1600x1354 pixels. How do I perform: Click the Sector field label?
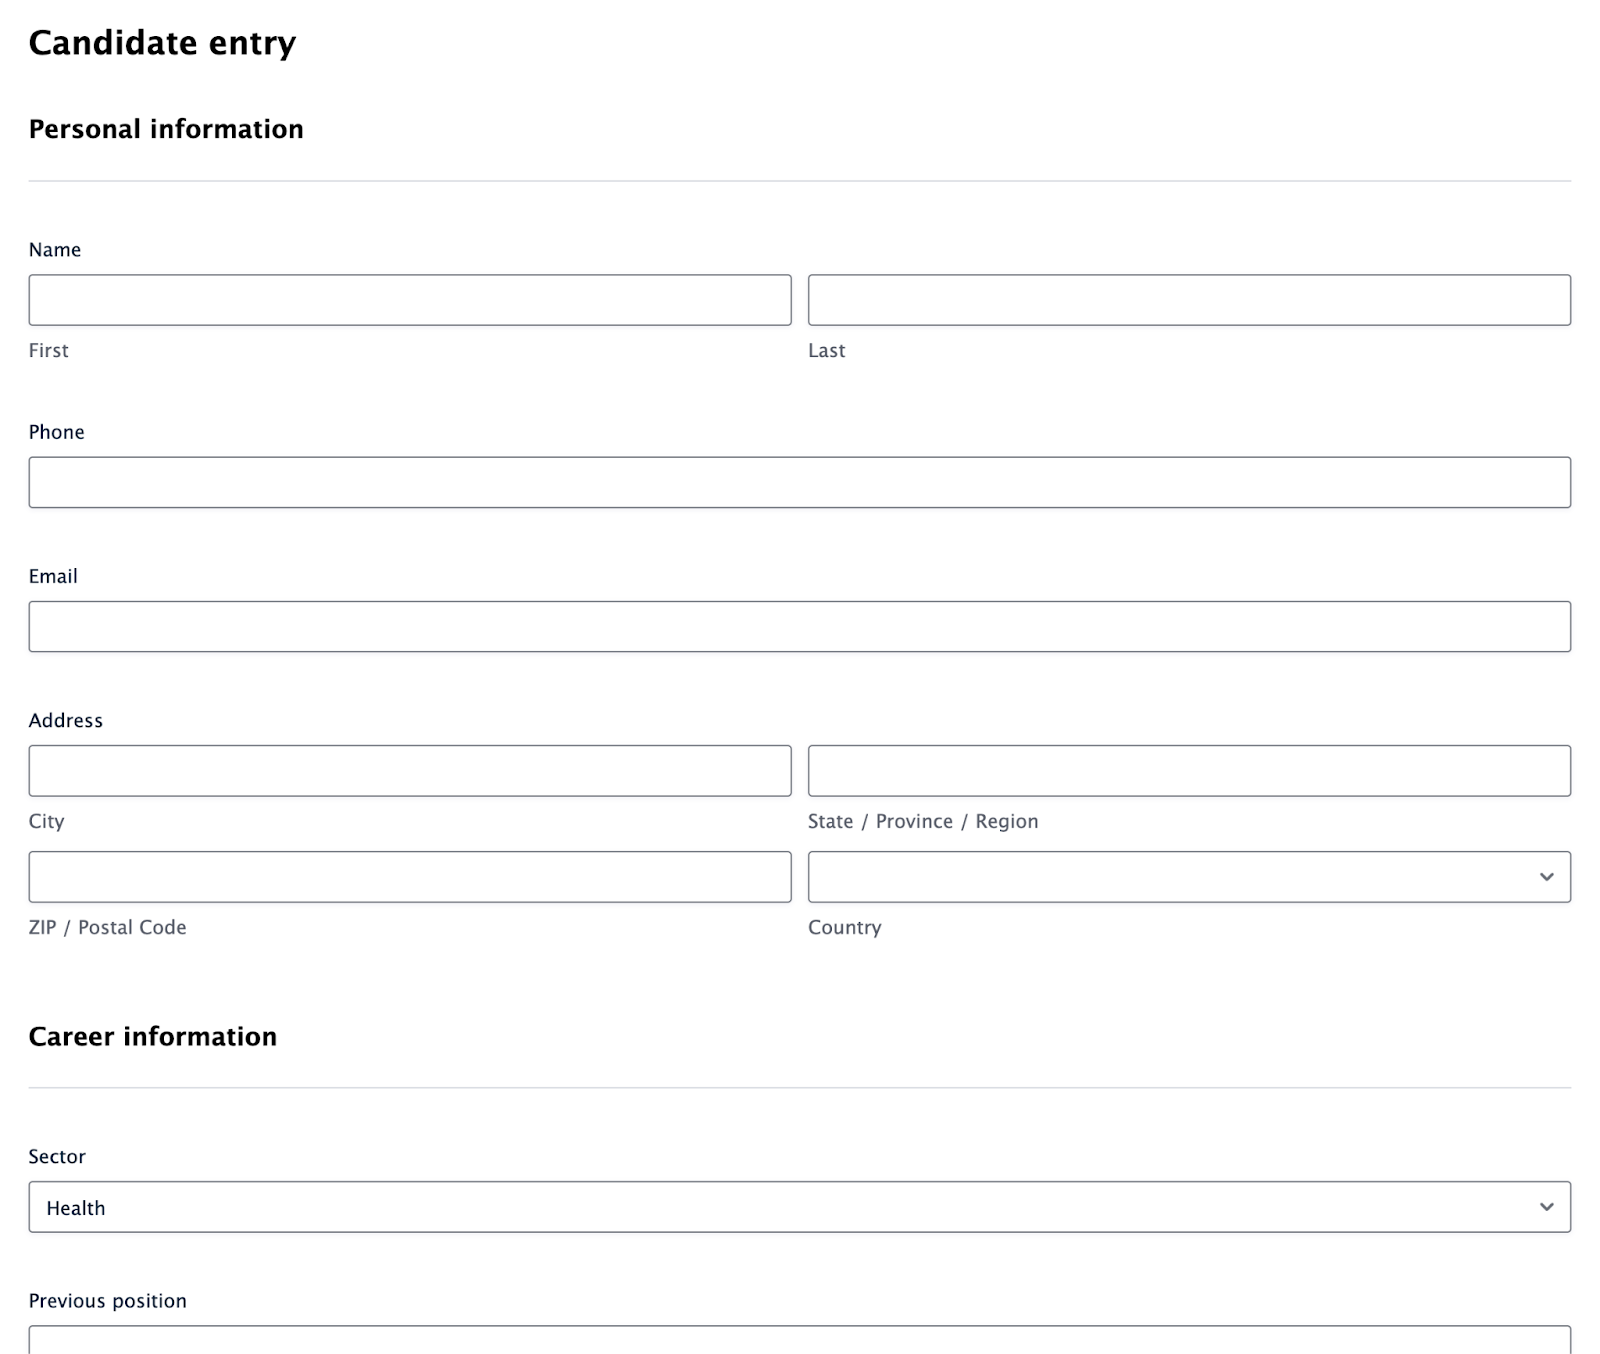point(57,1156)
